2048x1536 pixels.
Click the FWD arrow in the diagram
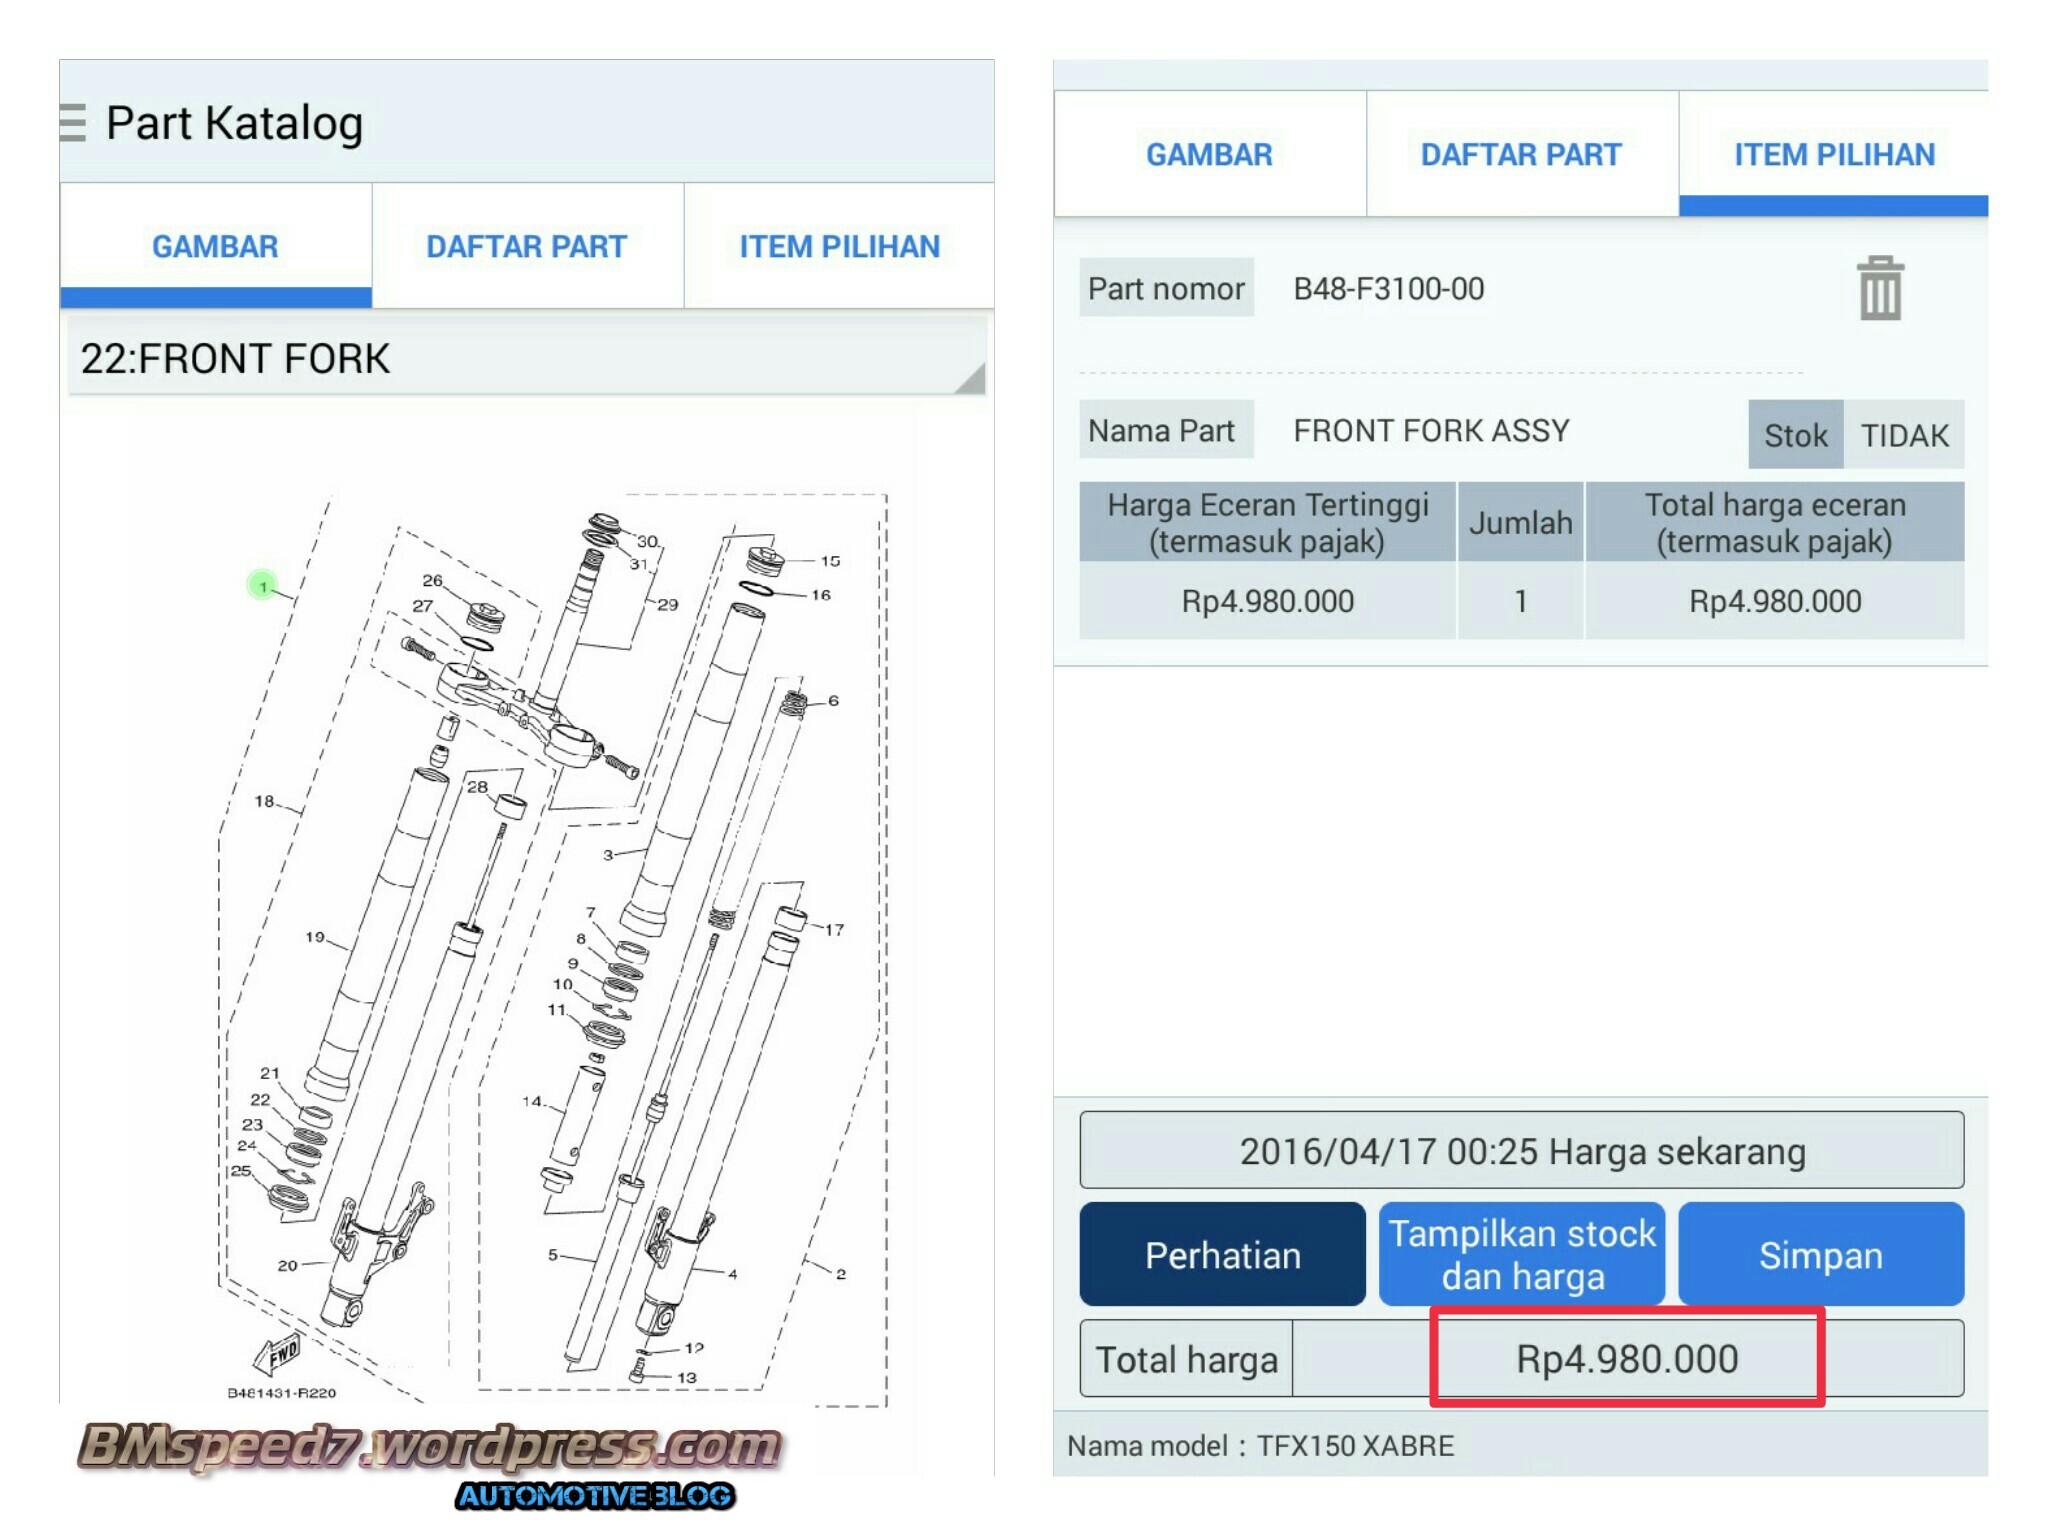pos(279,1354)
